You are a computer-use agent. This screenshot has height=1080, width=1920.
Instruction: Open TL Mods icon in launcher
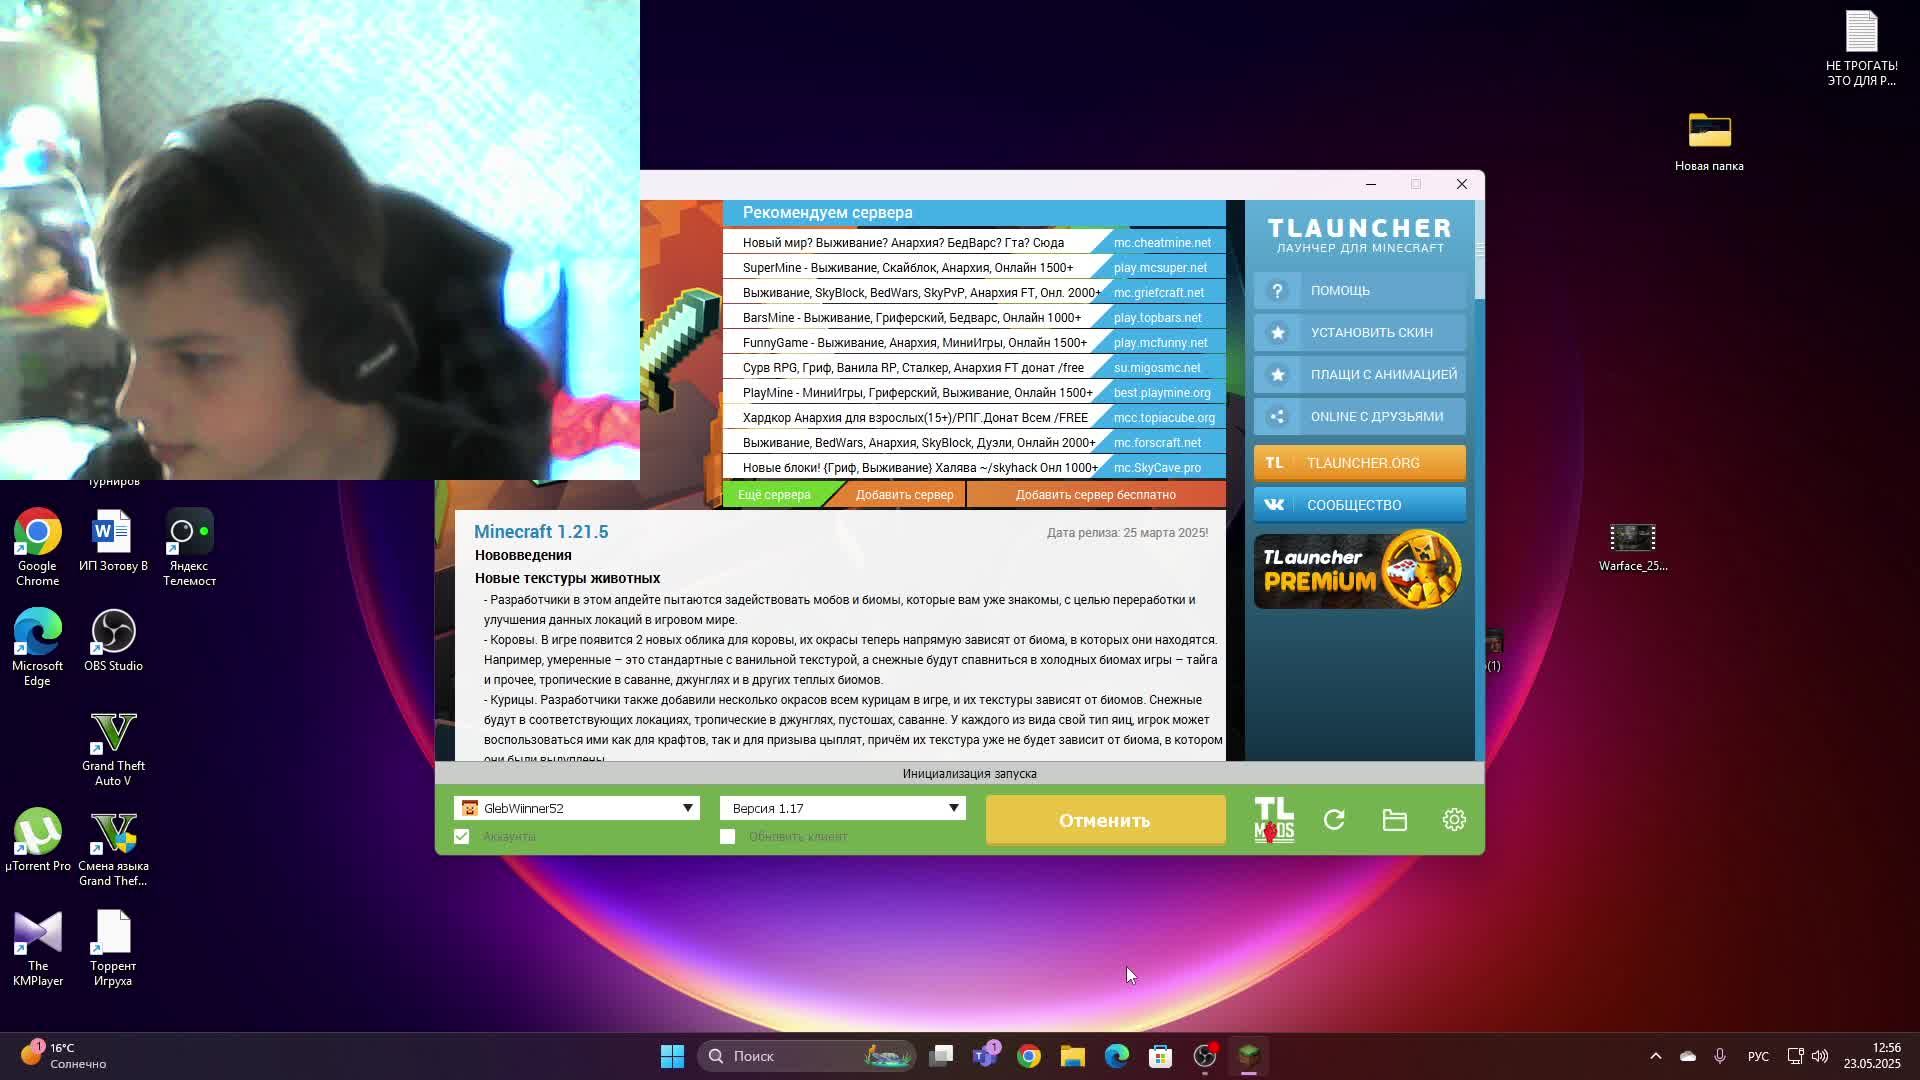coord(1274,820)
